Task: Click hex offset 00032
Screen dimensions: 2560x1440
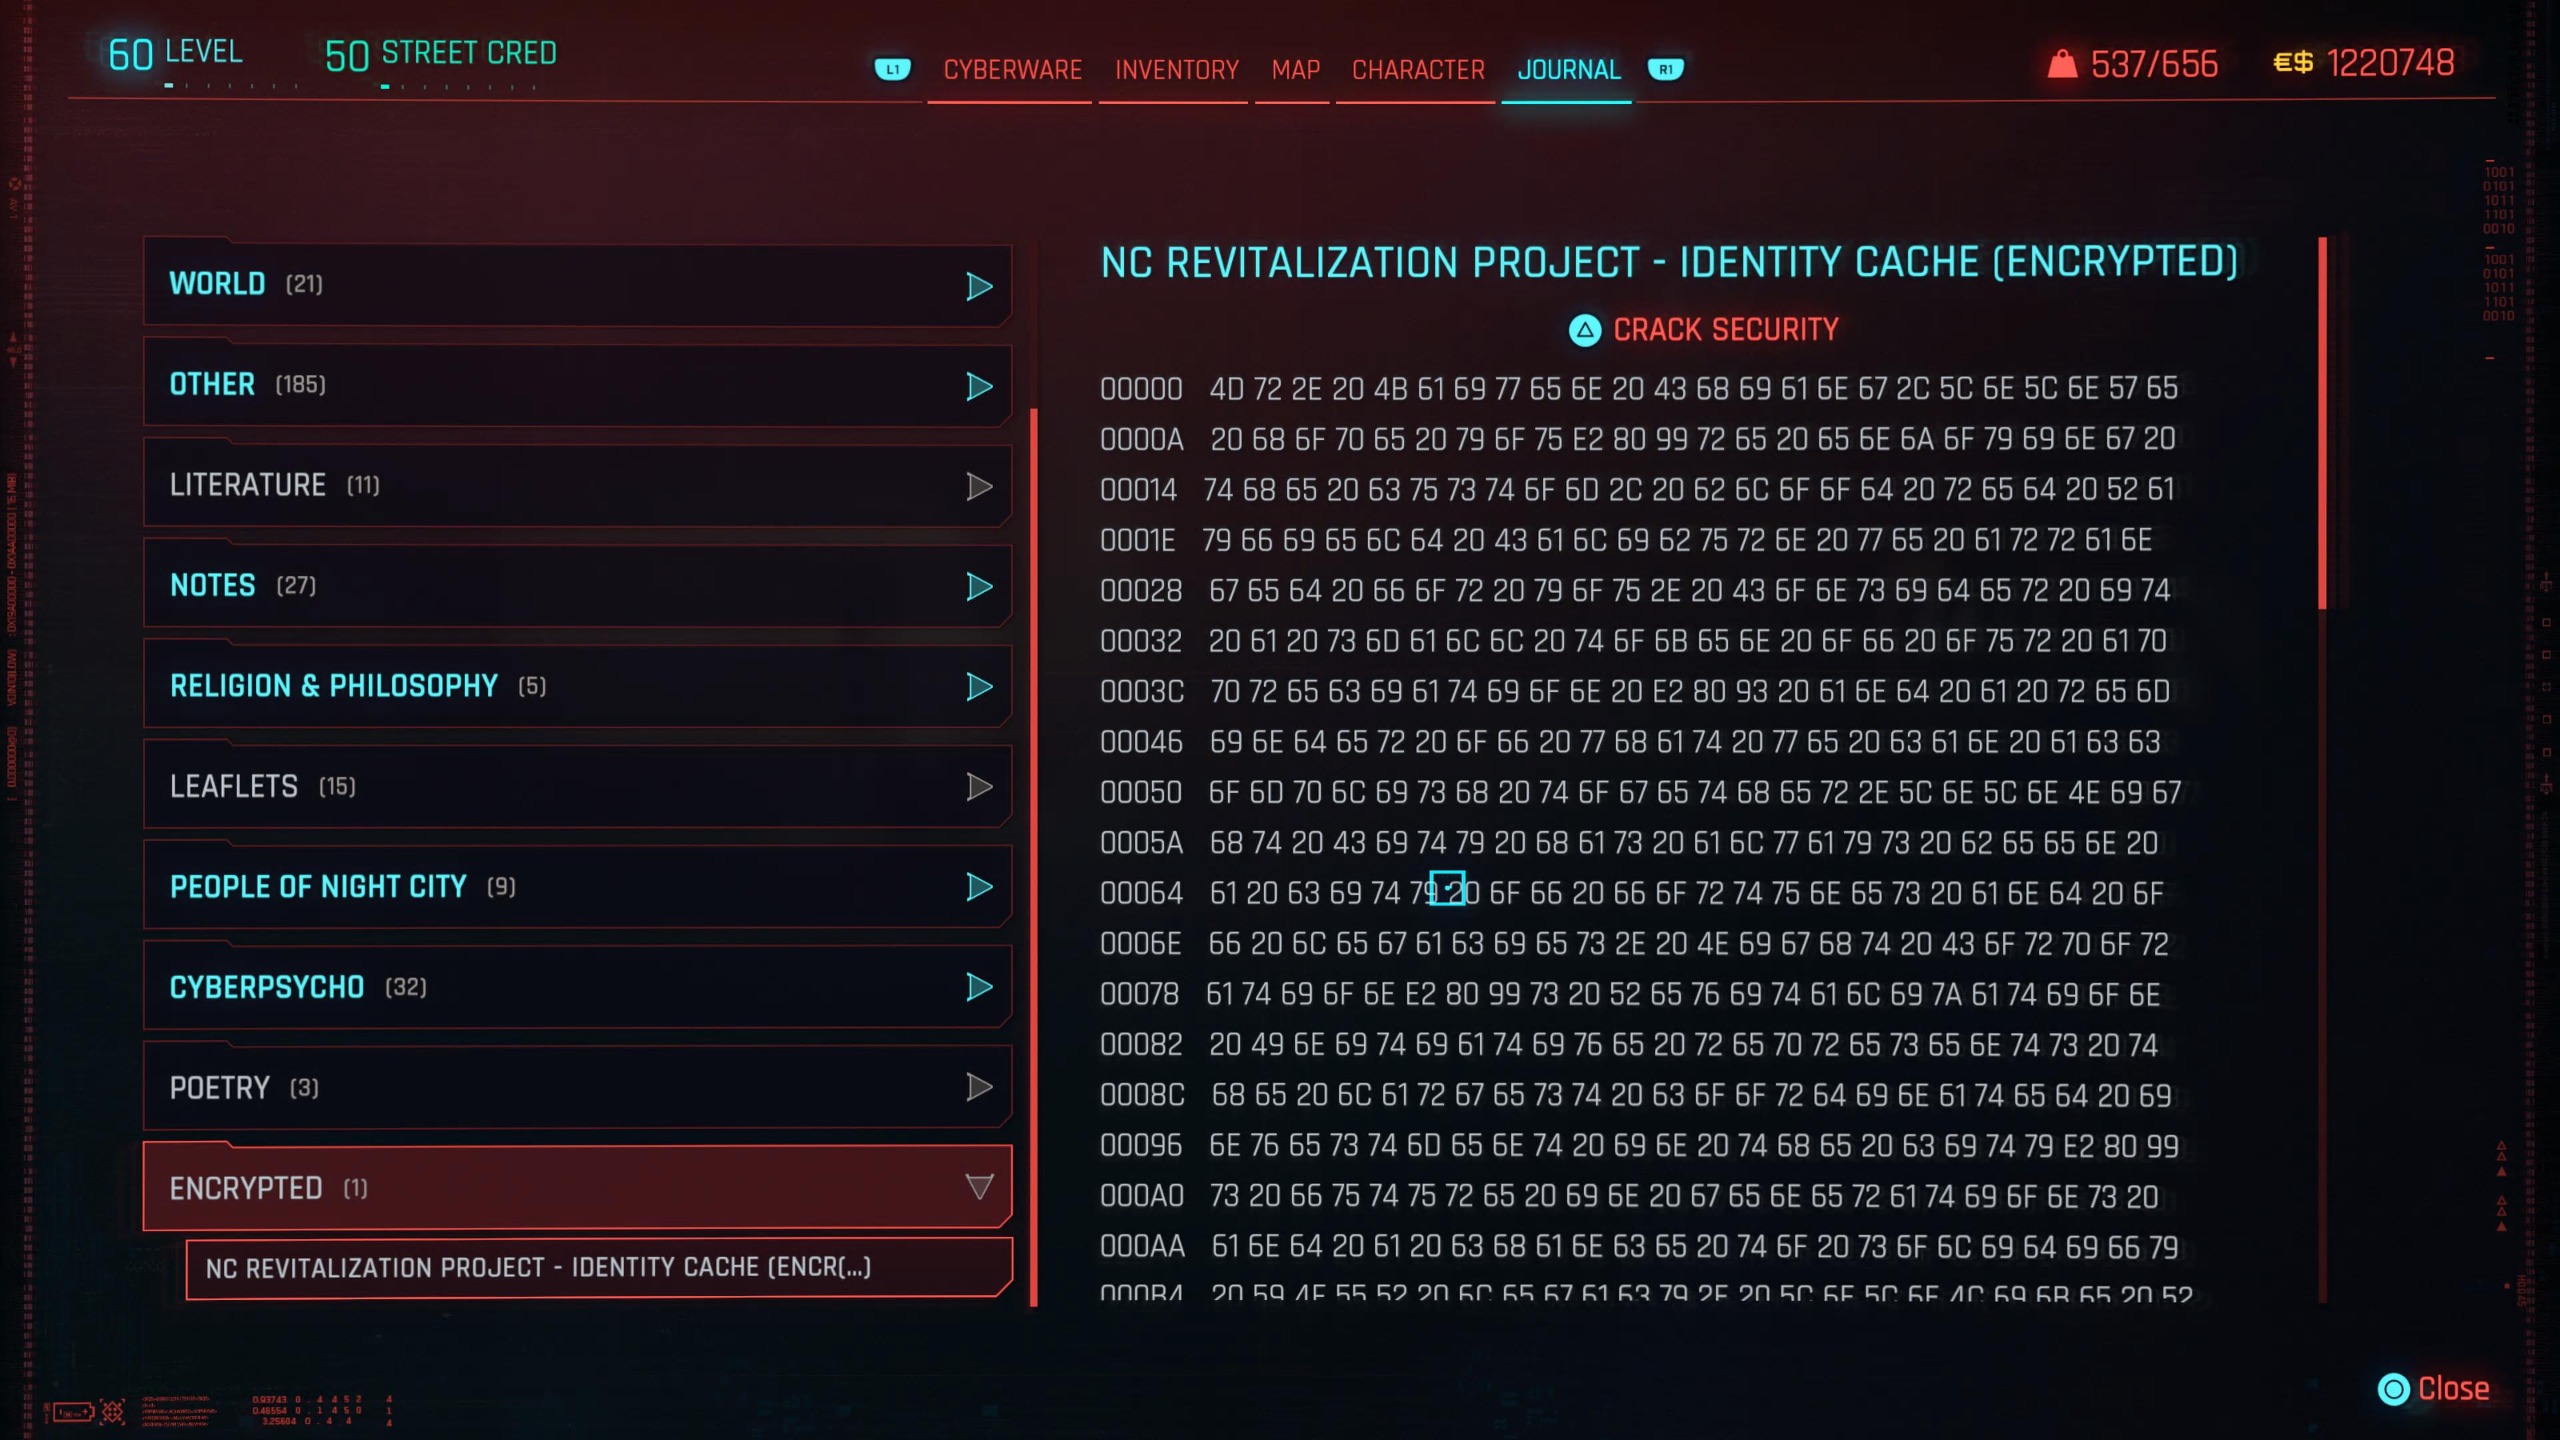Action: (x=1141, y=641)
